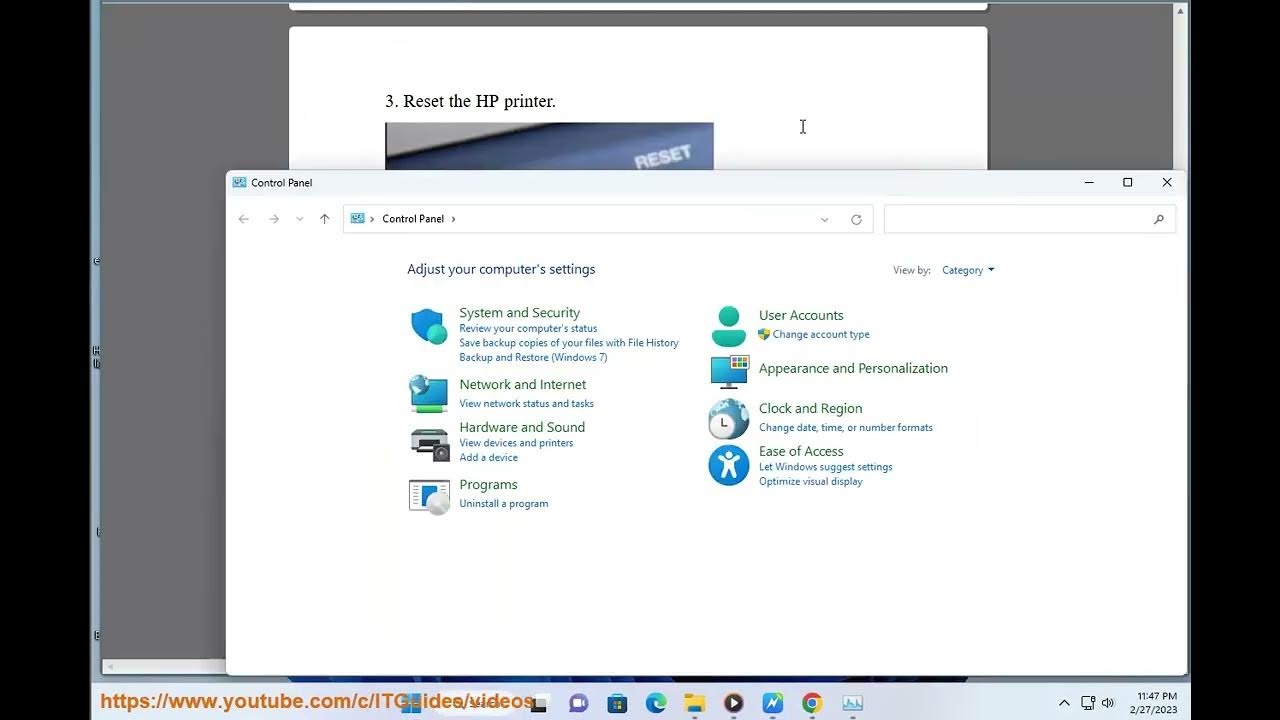Open the media player taskbar icon

click(733, 703)
